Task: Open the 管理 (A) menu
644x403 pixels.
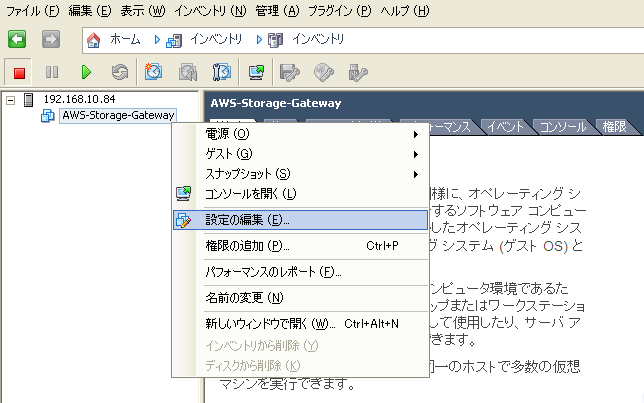Action: [277, 11]
